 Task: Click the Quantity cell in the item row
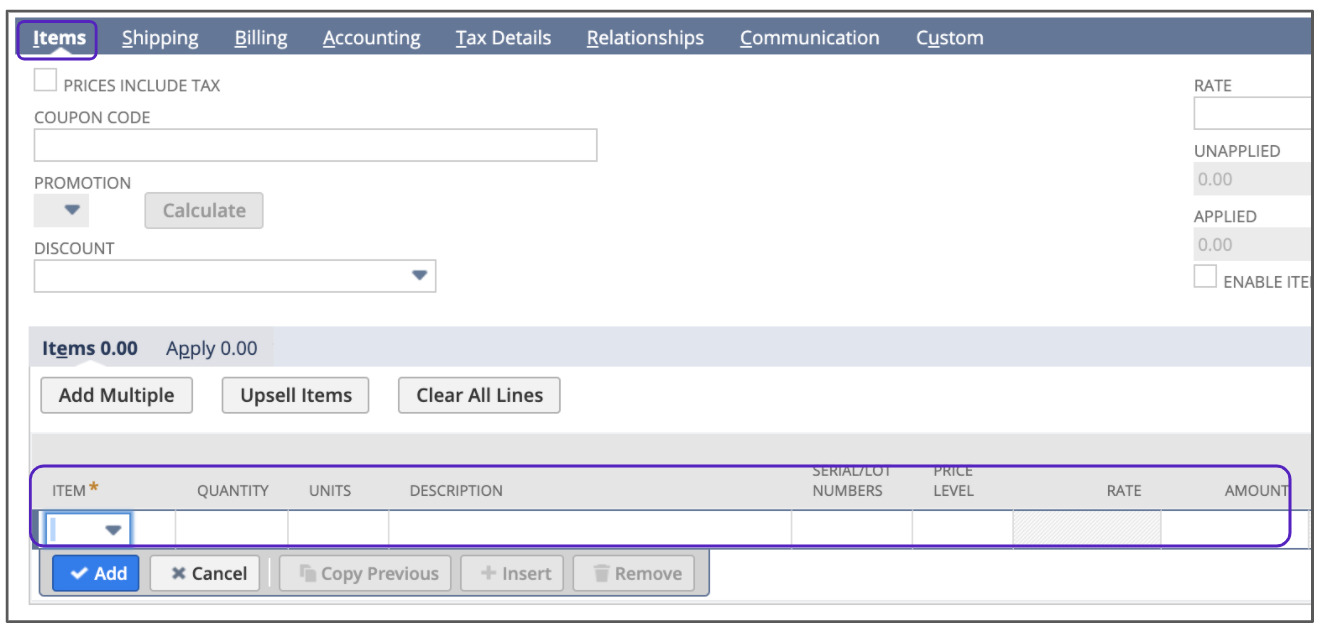point(232,529)
